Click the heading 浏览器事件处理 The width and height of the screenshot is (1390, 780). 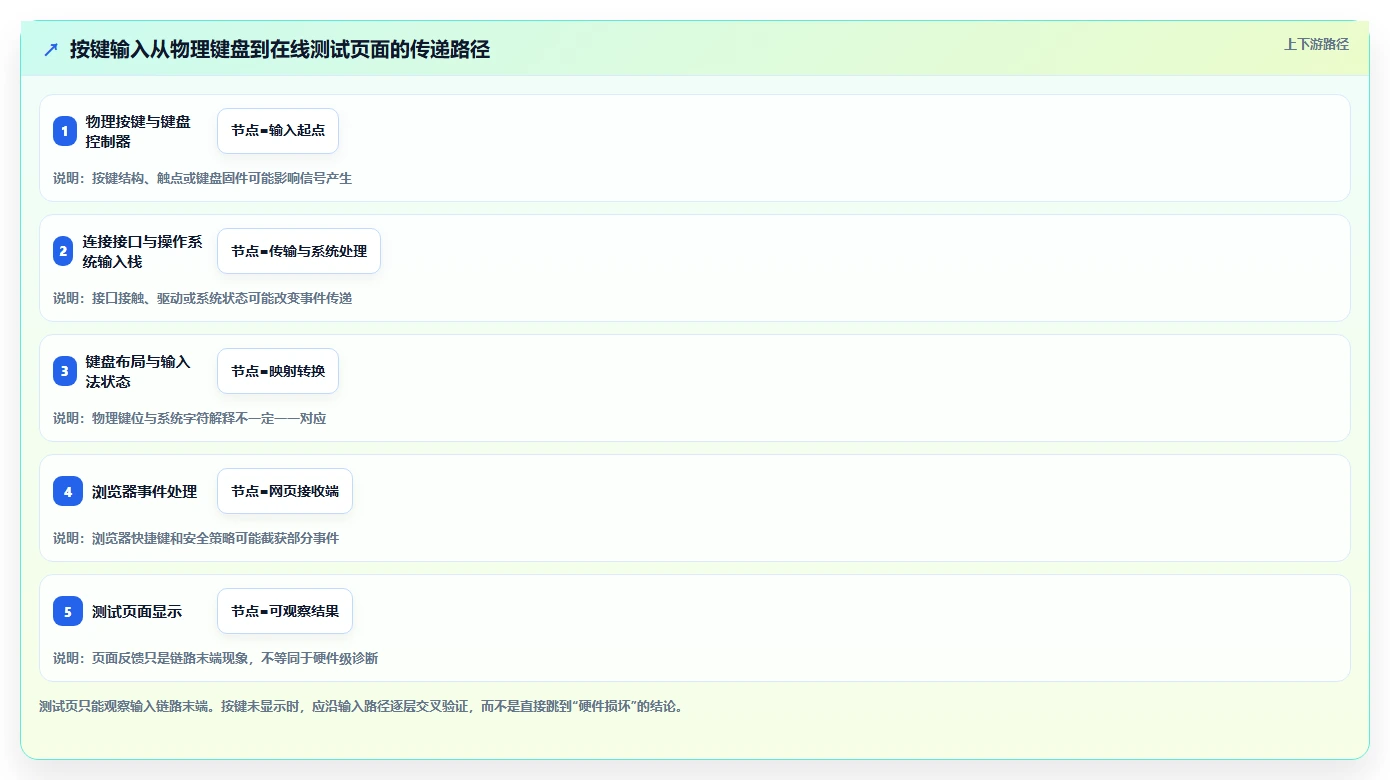click(145, 491)
